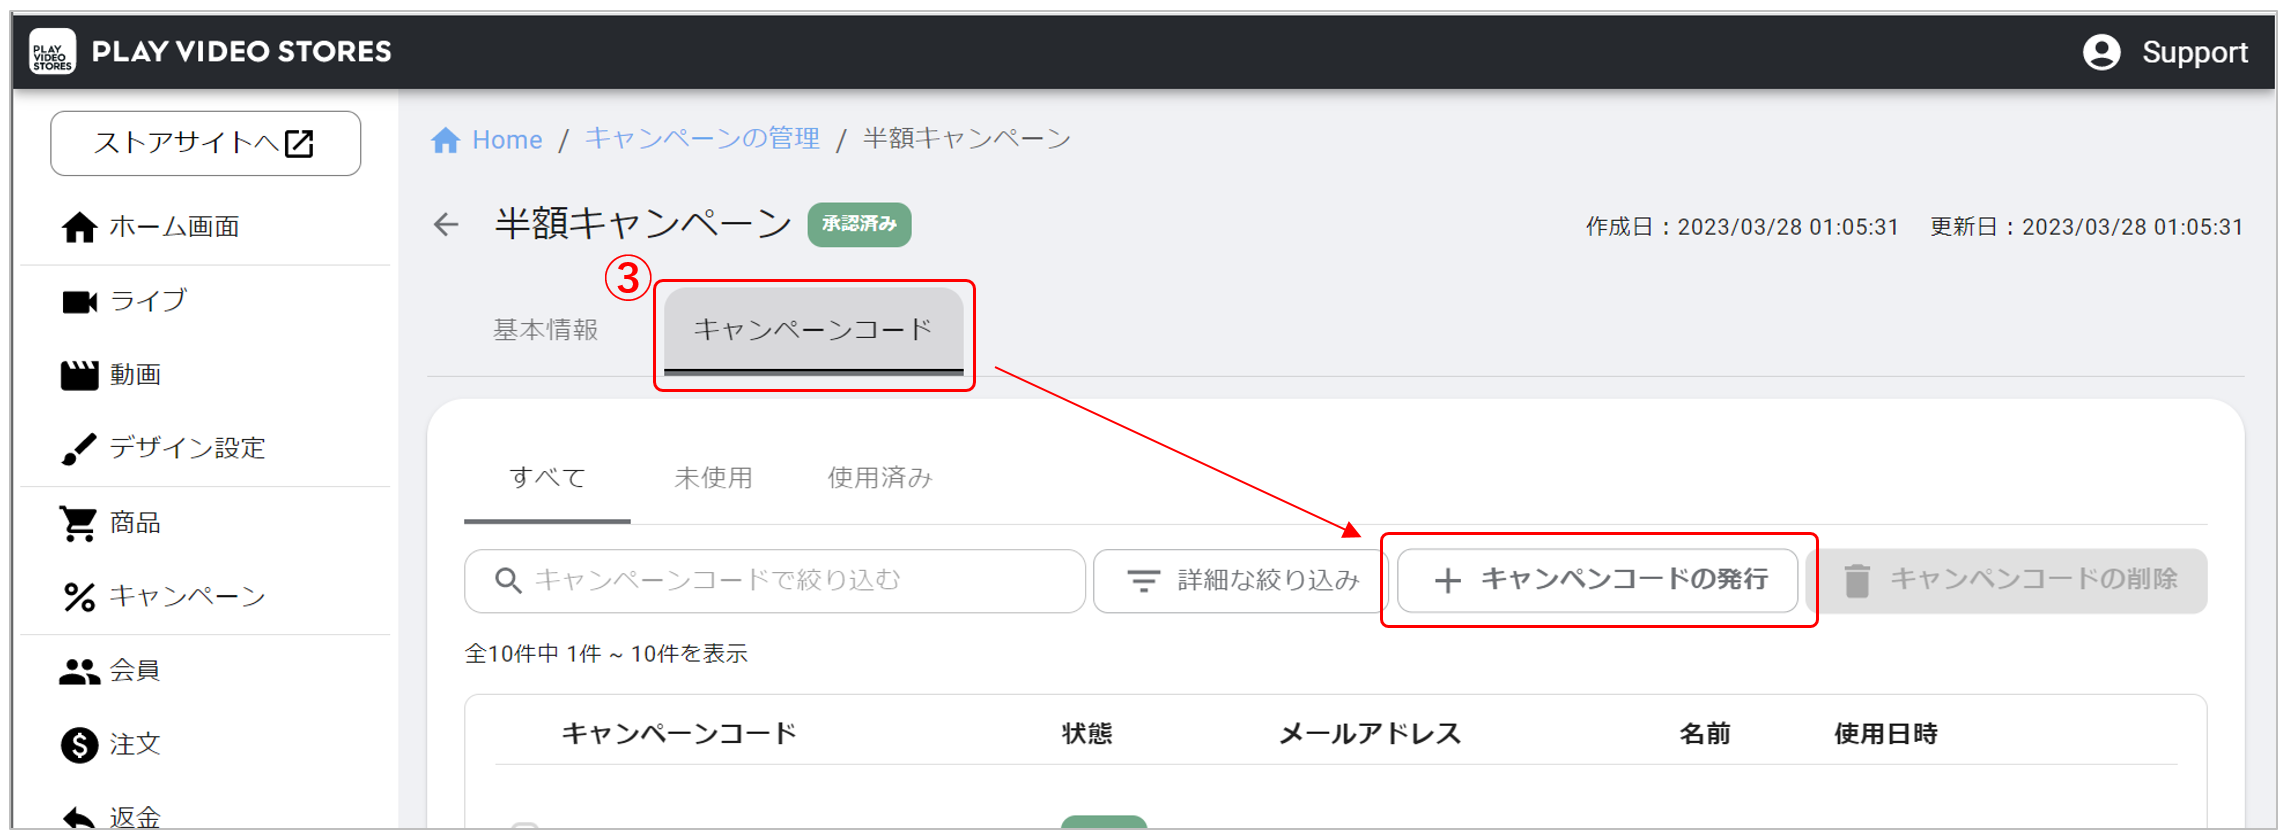The width and height of the screenshot is (2284, 839).
Task: Click the 全10件中 1件 ~ 10件を表示 text
Action: pos(606,654)
